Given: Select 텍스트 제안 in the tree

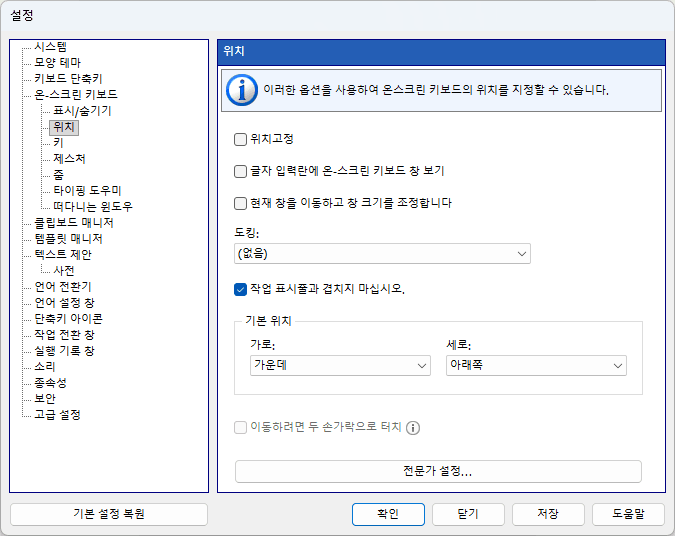Looking at the screenshot, I should click(x=63, y=254).
